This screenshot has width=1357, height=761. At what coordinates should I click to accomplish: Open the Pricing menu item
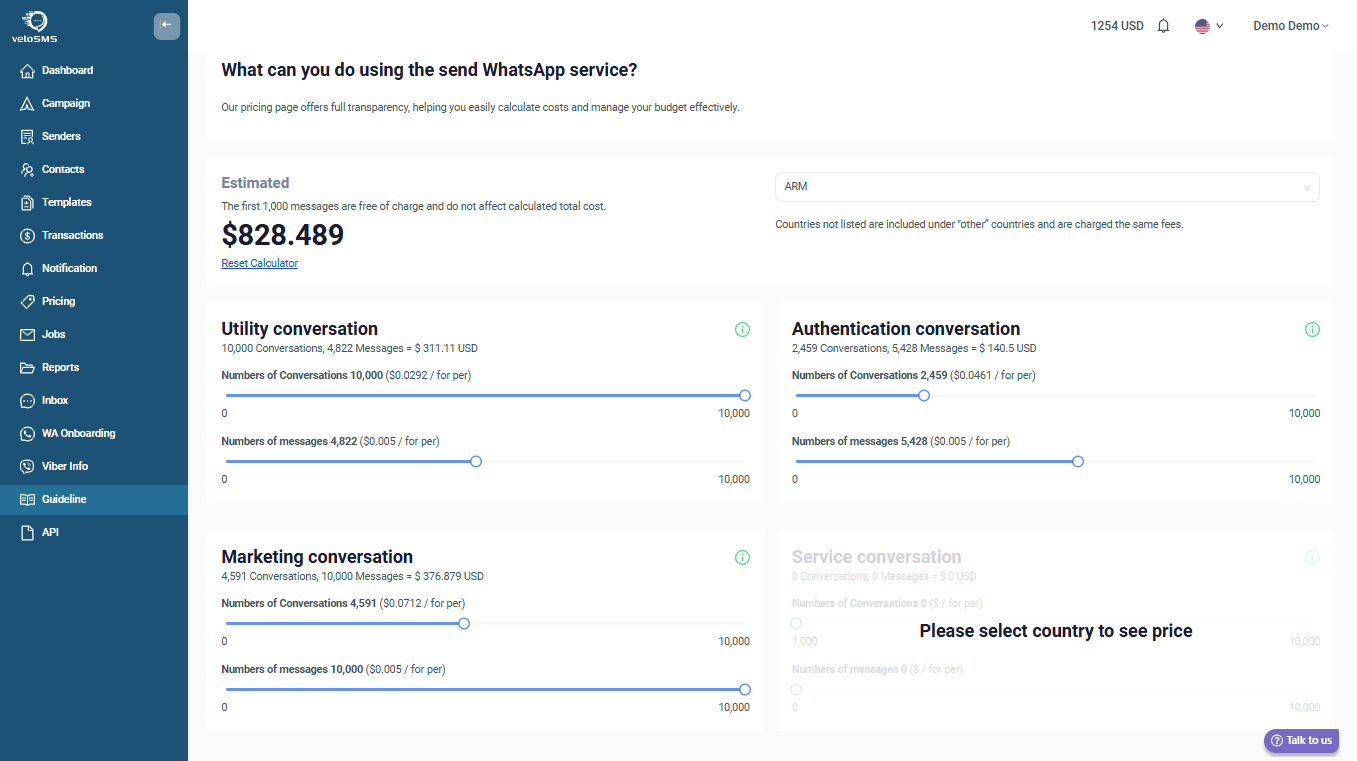pyautogui.click(x=94, y=302)
